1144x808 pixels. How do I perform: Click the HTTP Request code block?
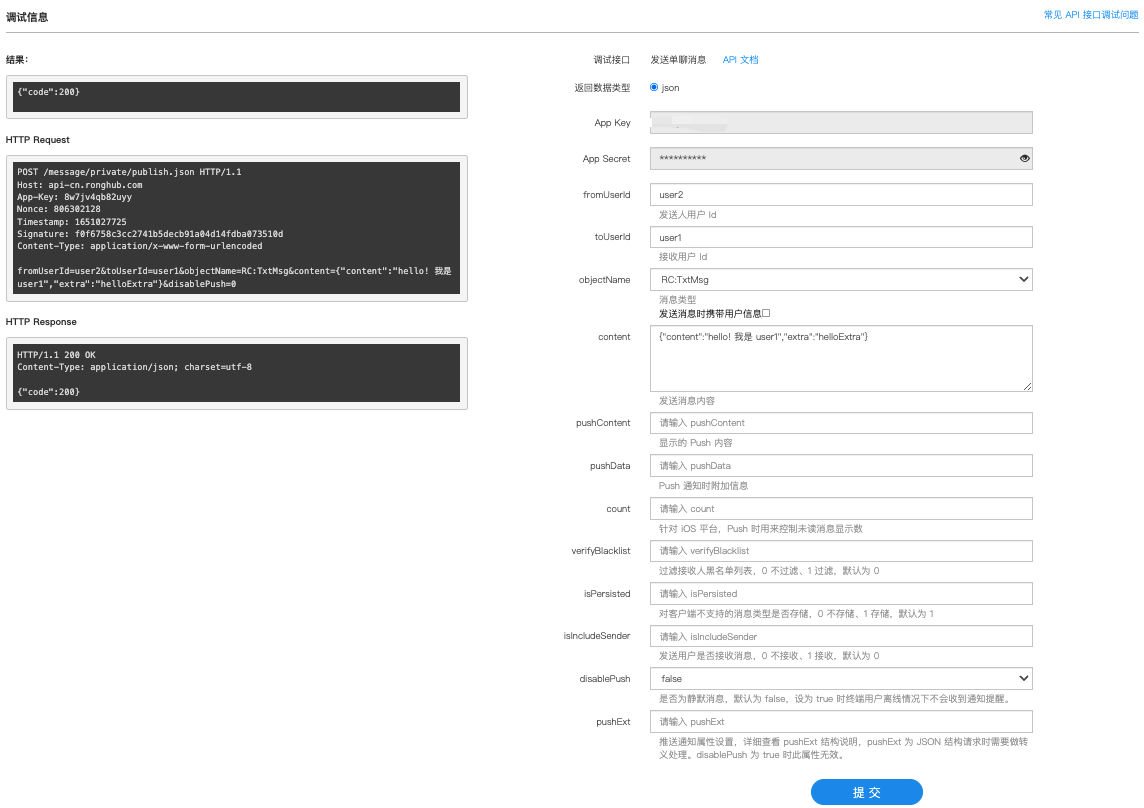click(x=236, y=228)
